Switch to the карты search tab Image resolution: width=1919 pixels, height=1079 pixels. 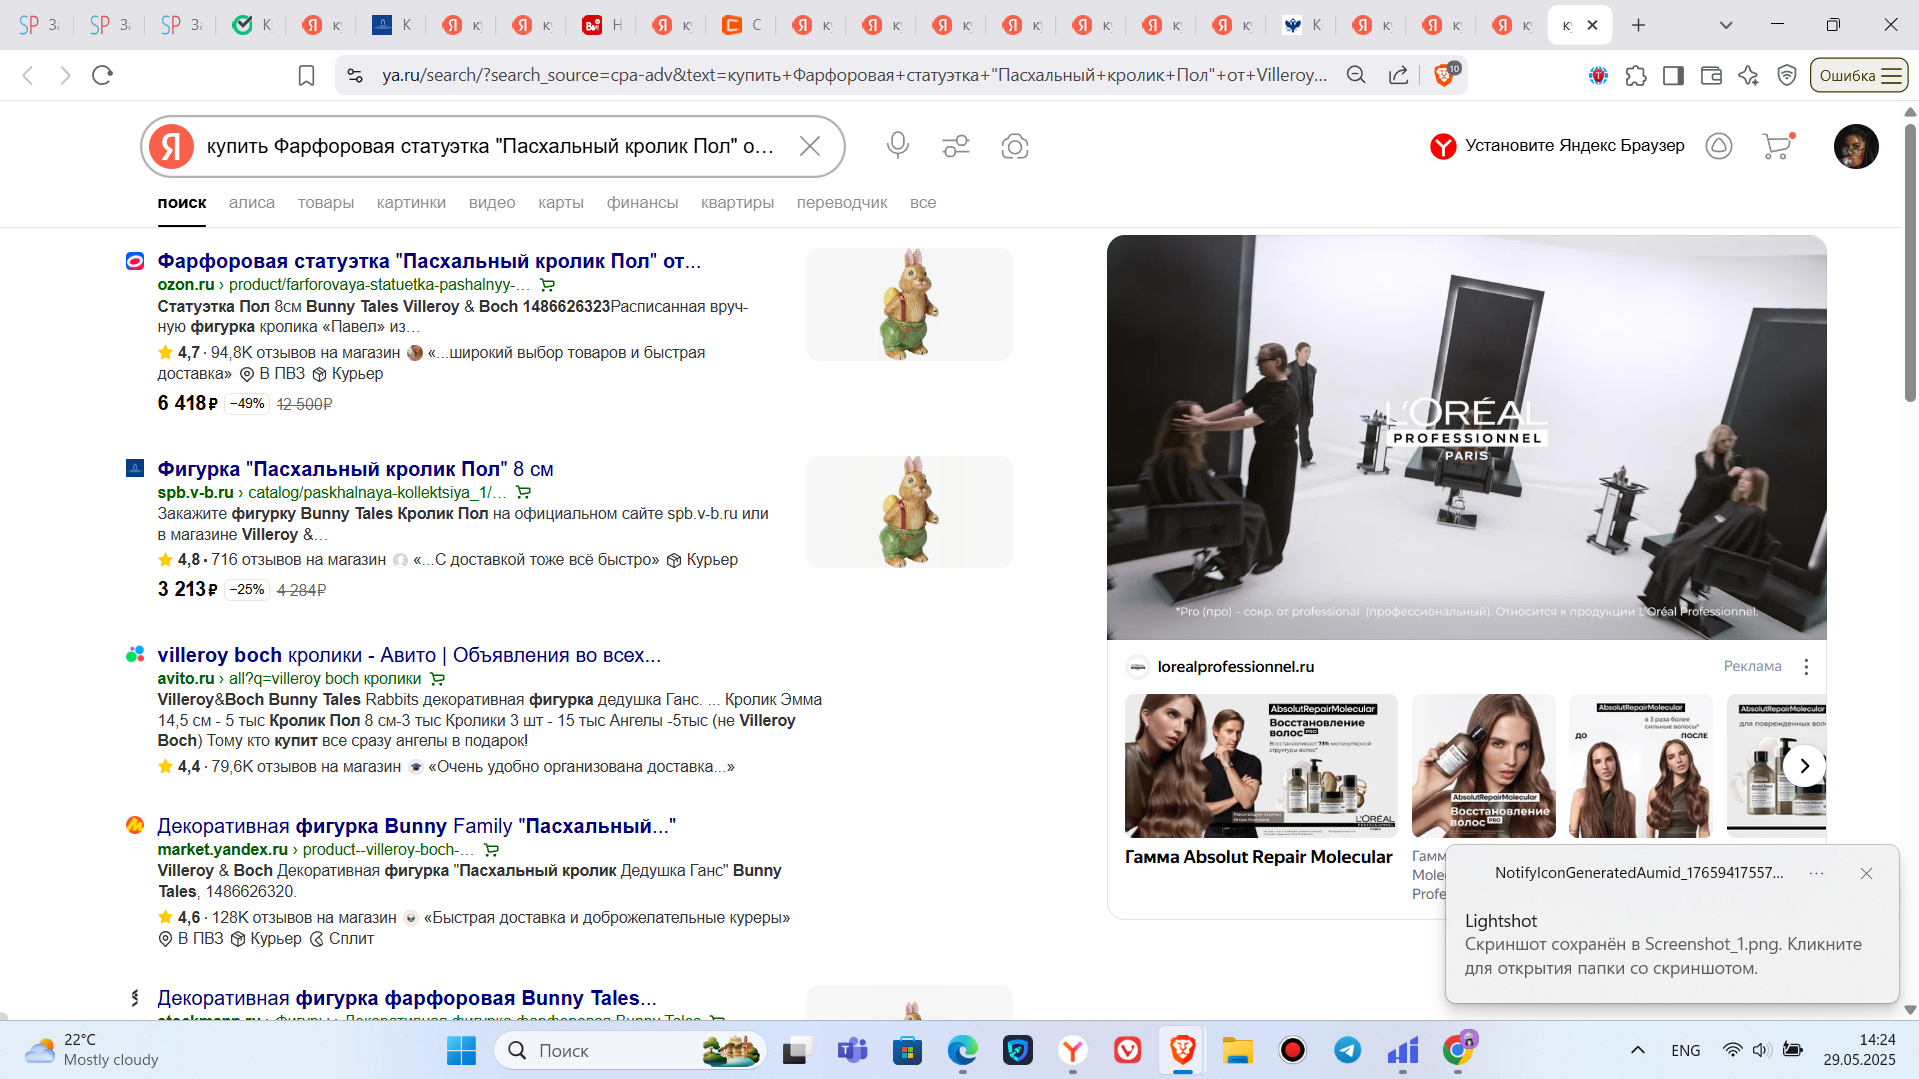coord(561,203)
